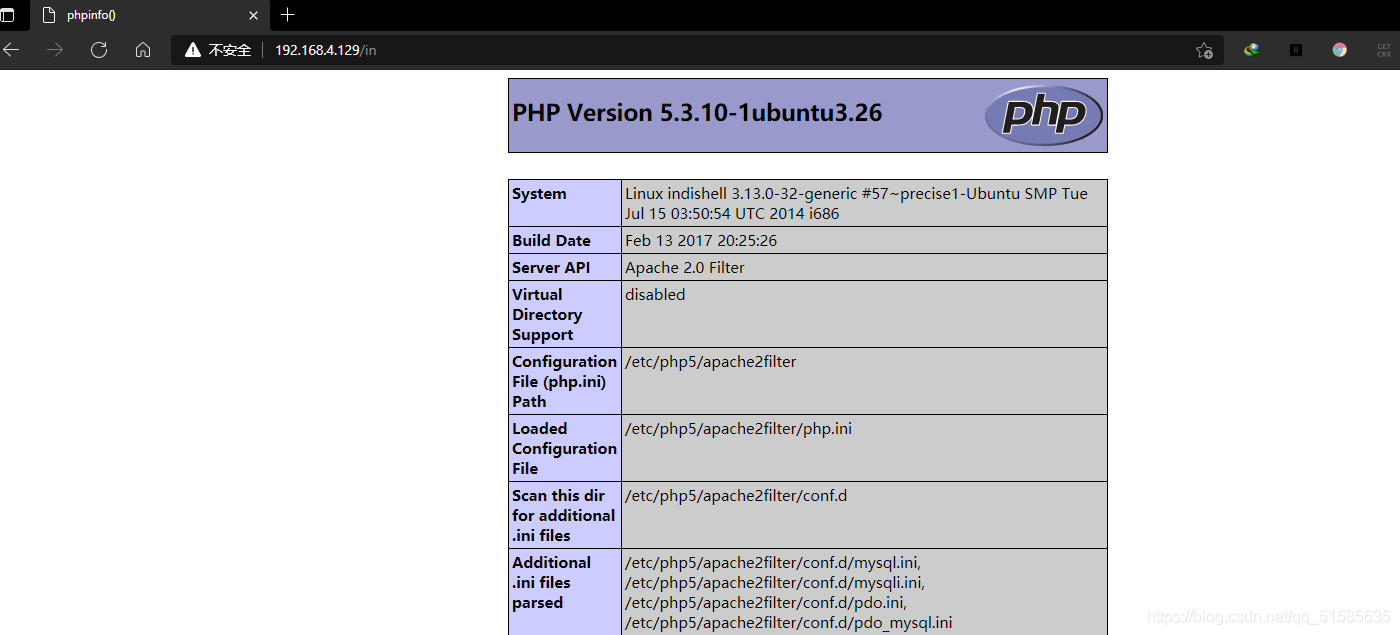The width and height of the screenshot is (1400, 635).
Task: Open the dark square extension icon
Action: point(1296,50)
